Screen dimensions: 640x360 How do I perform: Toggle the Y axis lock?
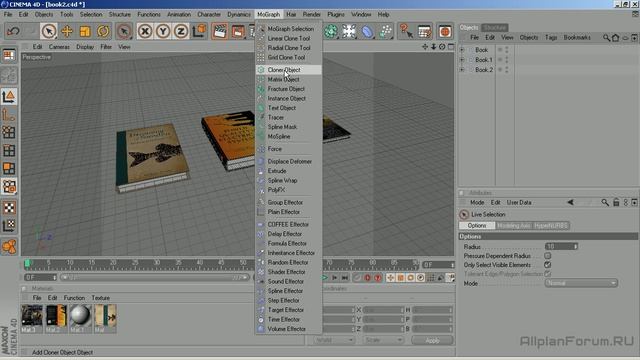tap(163, 31)
